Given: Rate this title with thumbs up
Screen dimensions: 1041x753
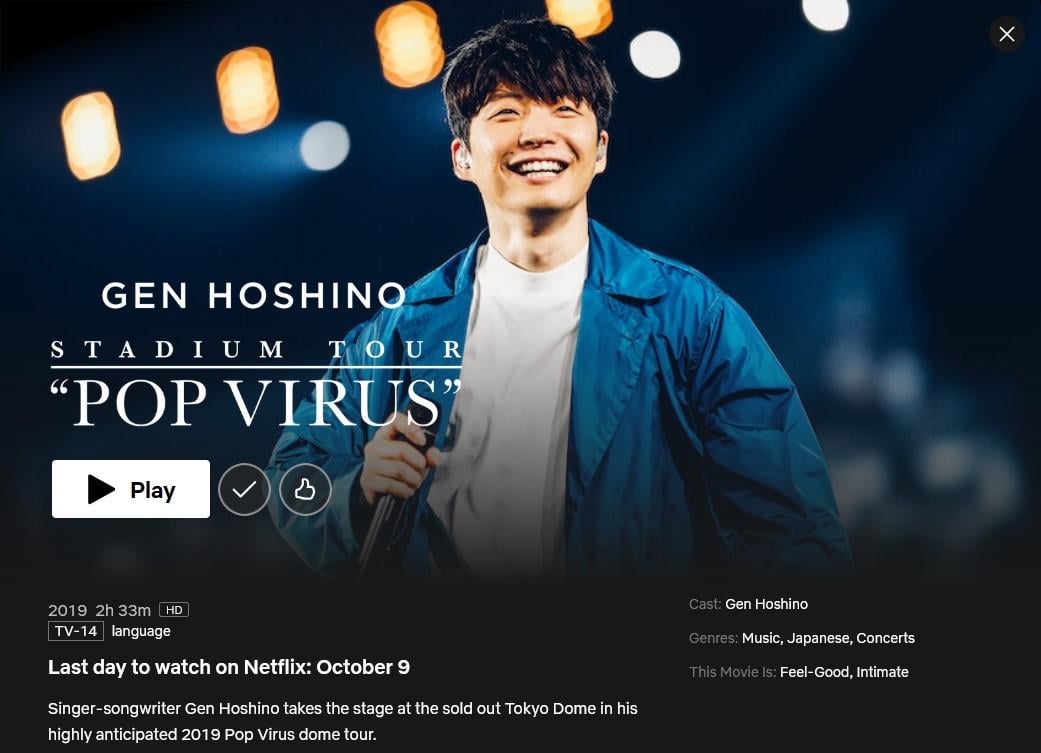Looking at the screenshot, I should click(x=305, y=489).
